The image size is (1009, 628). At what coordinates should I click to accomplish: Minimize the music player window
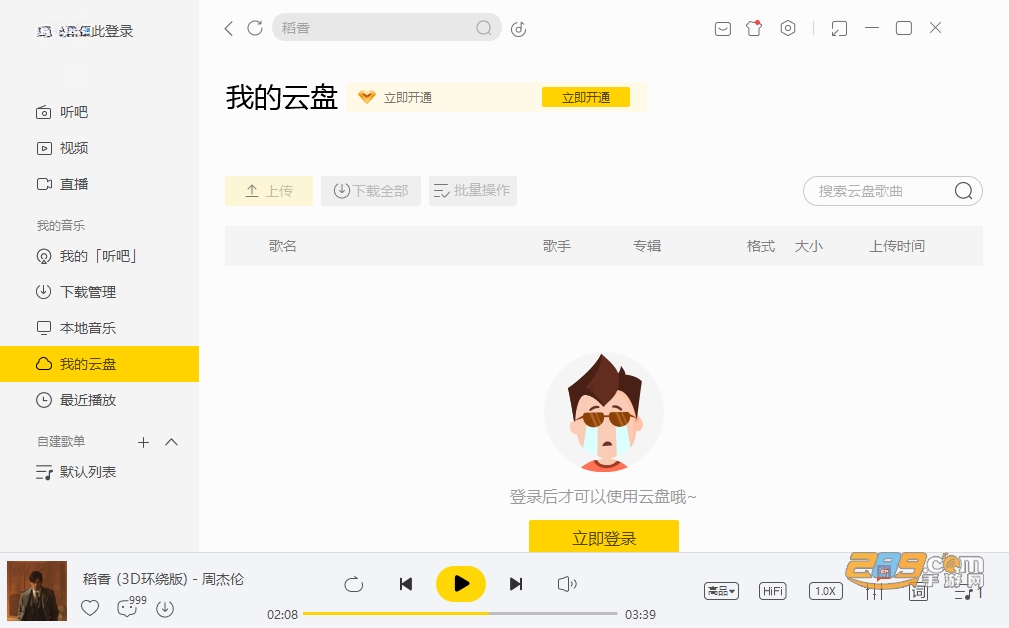[x=872, y=28]
